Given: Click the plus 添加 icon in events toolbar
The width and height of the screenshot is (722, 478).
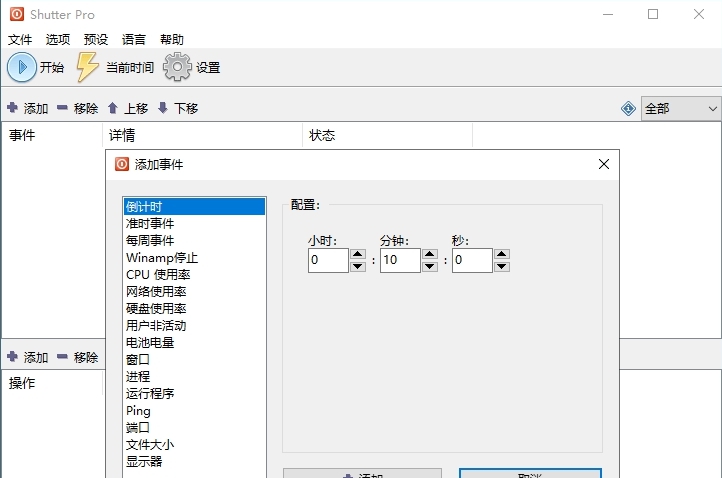Looking at the screenshot, I should 12,108.
